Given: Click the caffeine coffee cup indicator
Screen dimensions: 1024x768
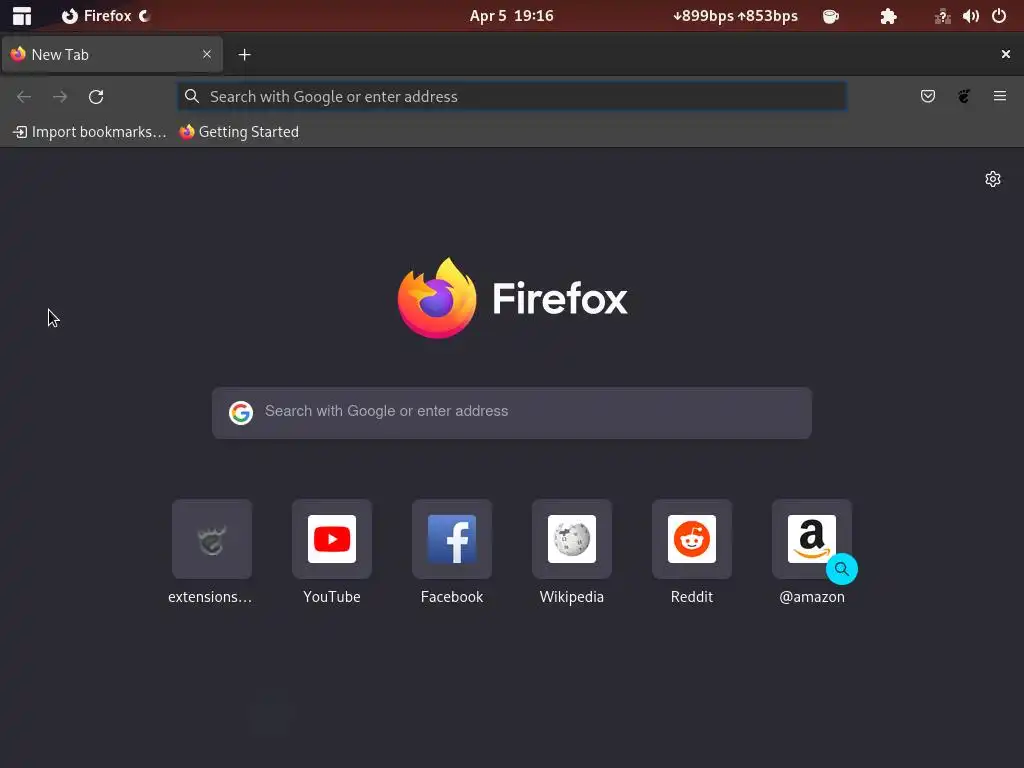Looking at the screenshot, I should click(831, 16).
